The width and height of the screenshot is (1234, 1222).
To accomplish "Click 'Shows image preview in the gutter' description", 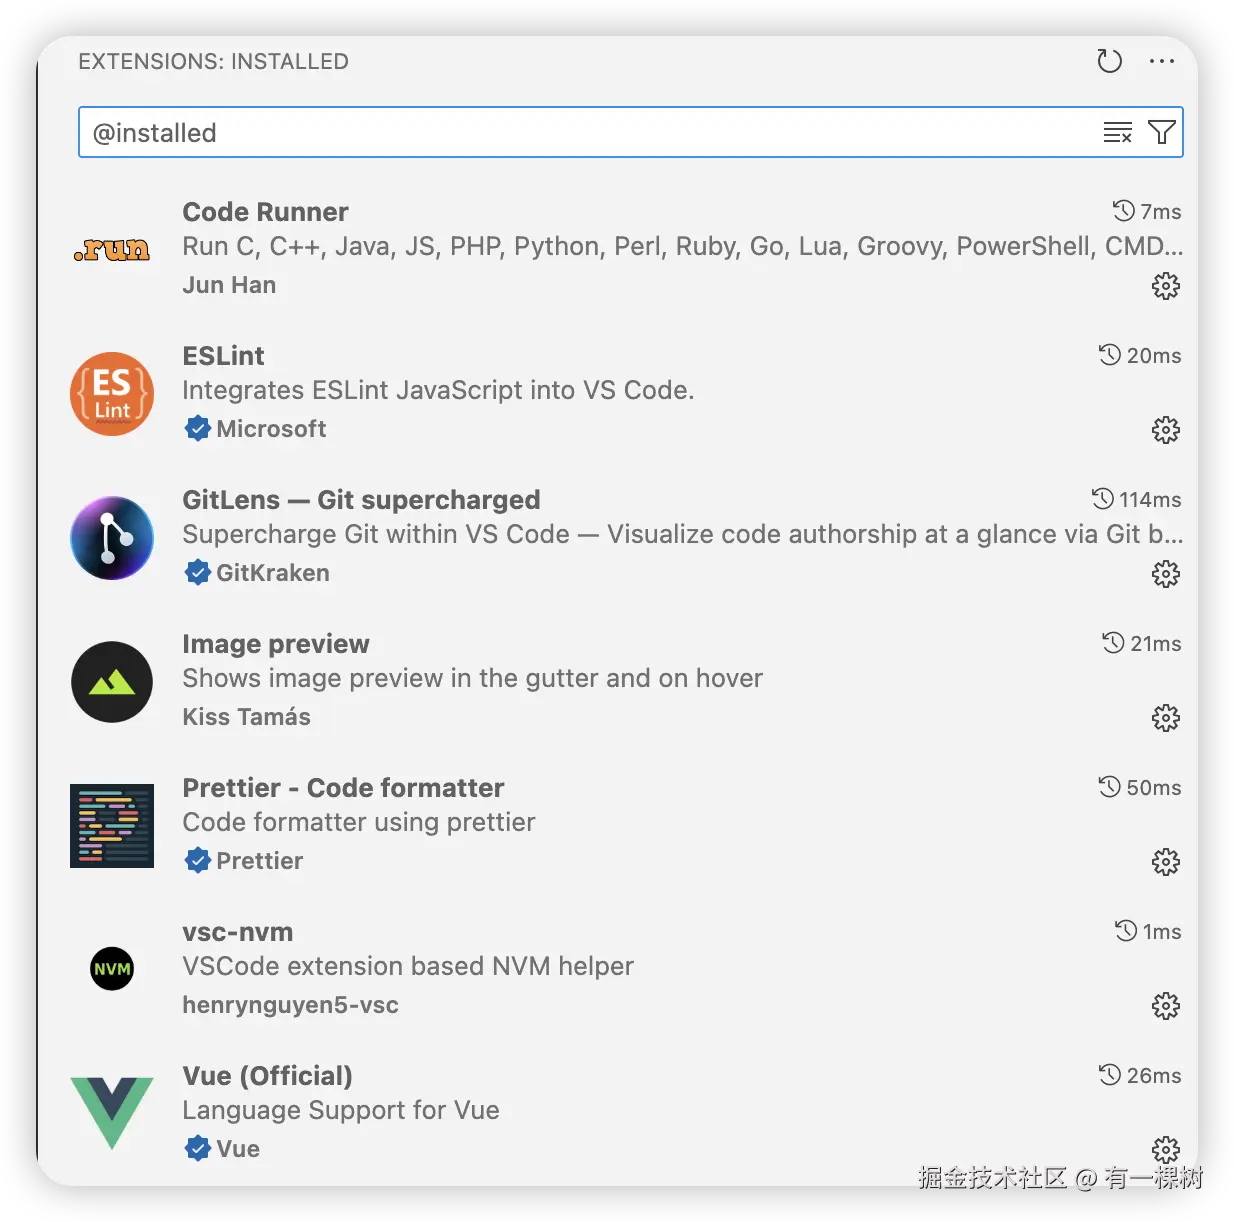I will 472,678.
